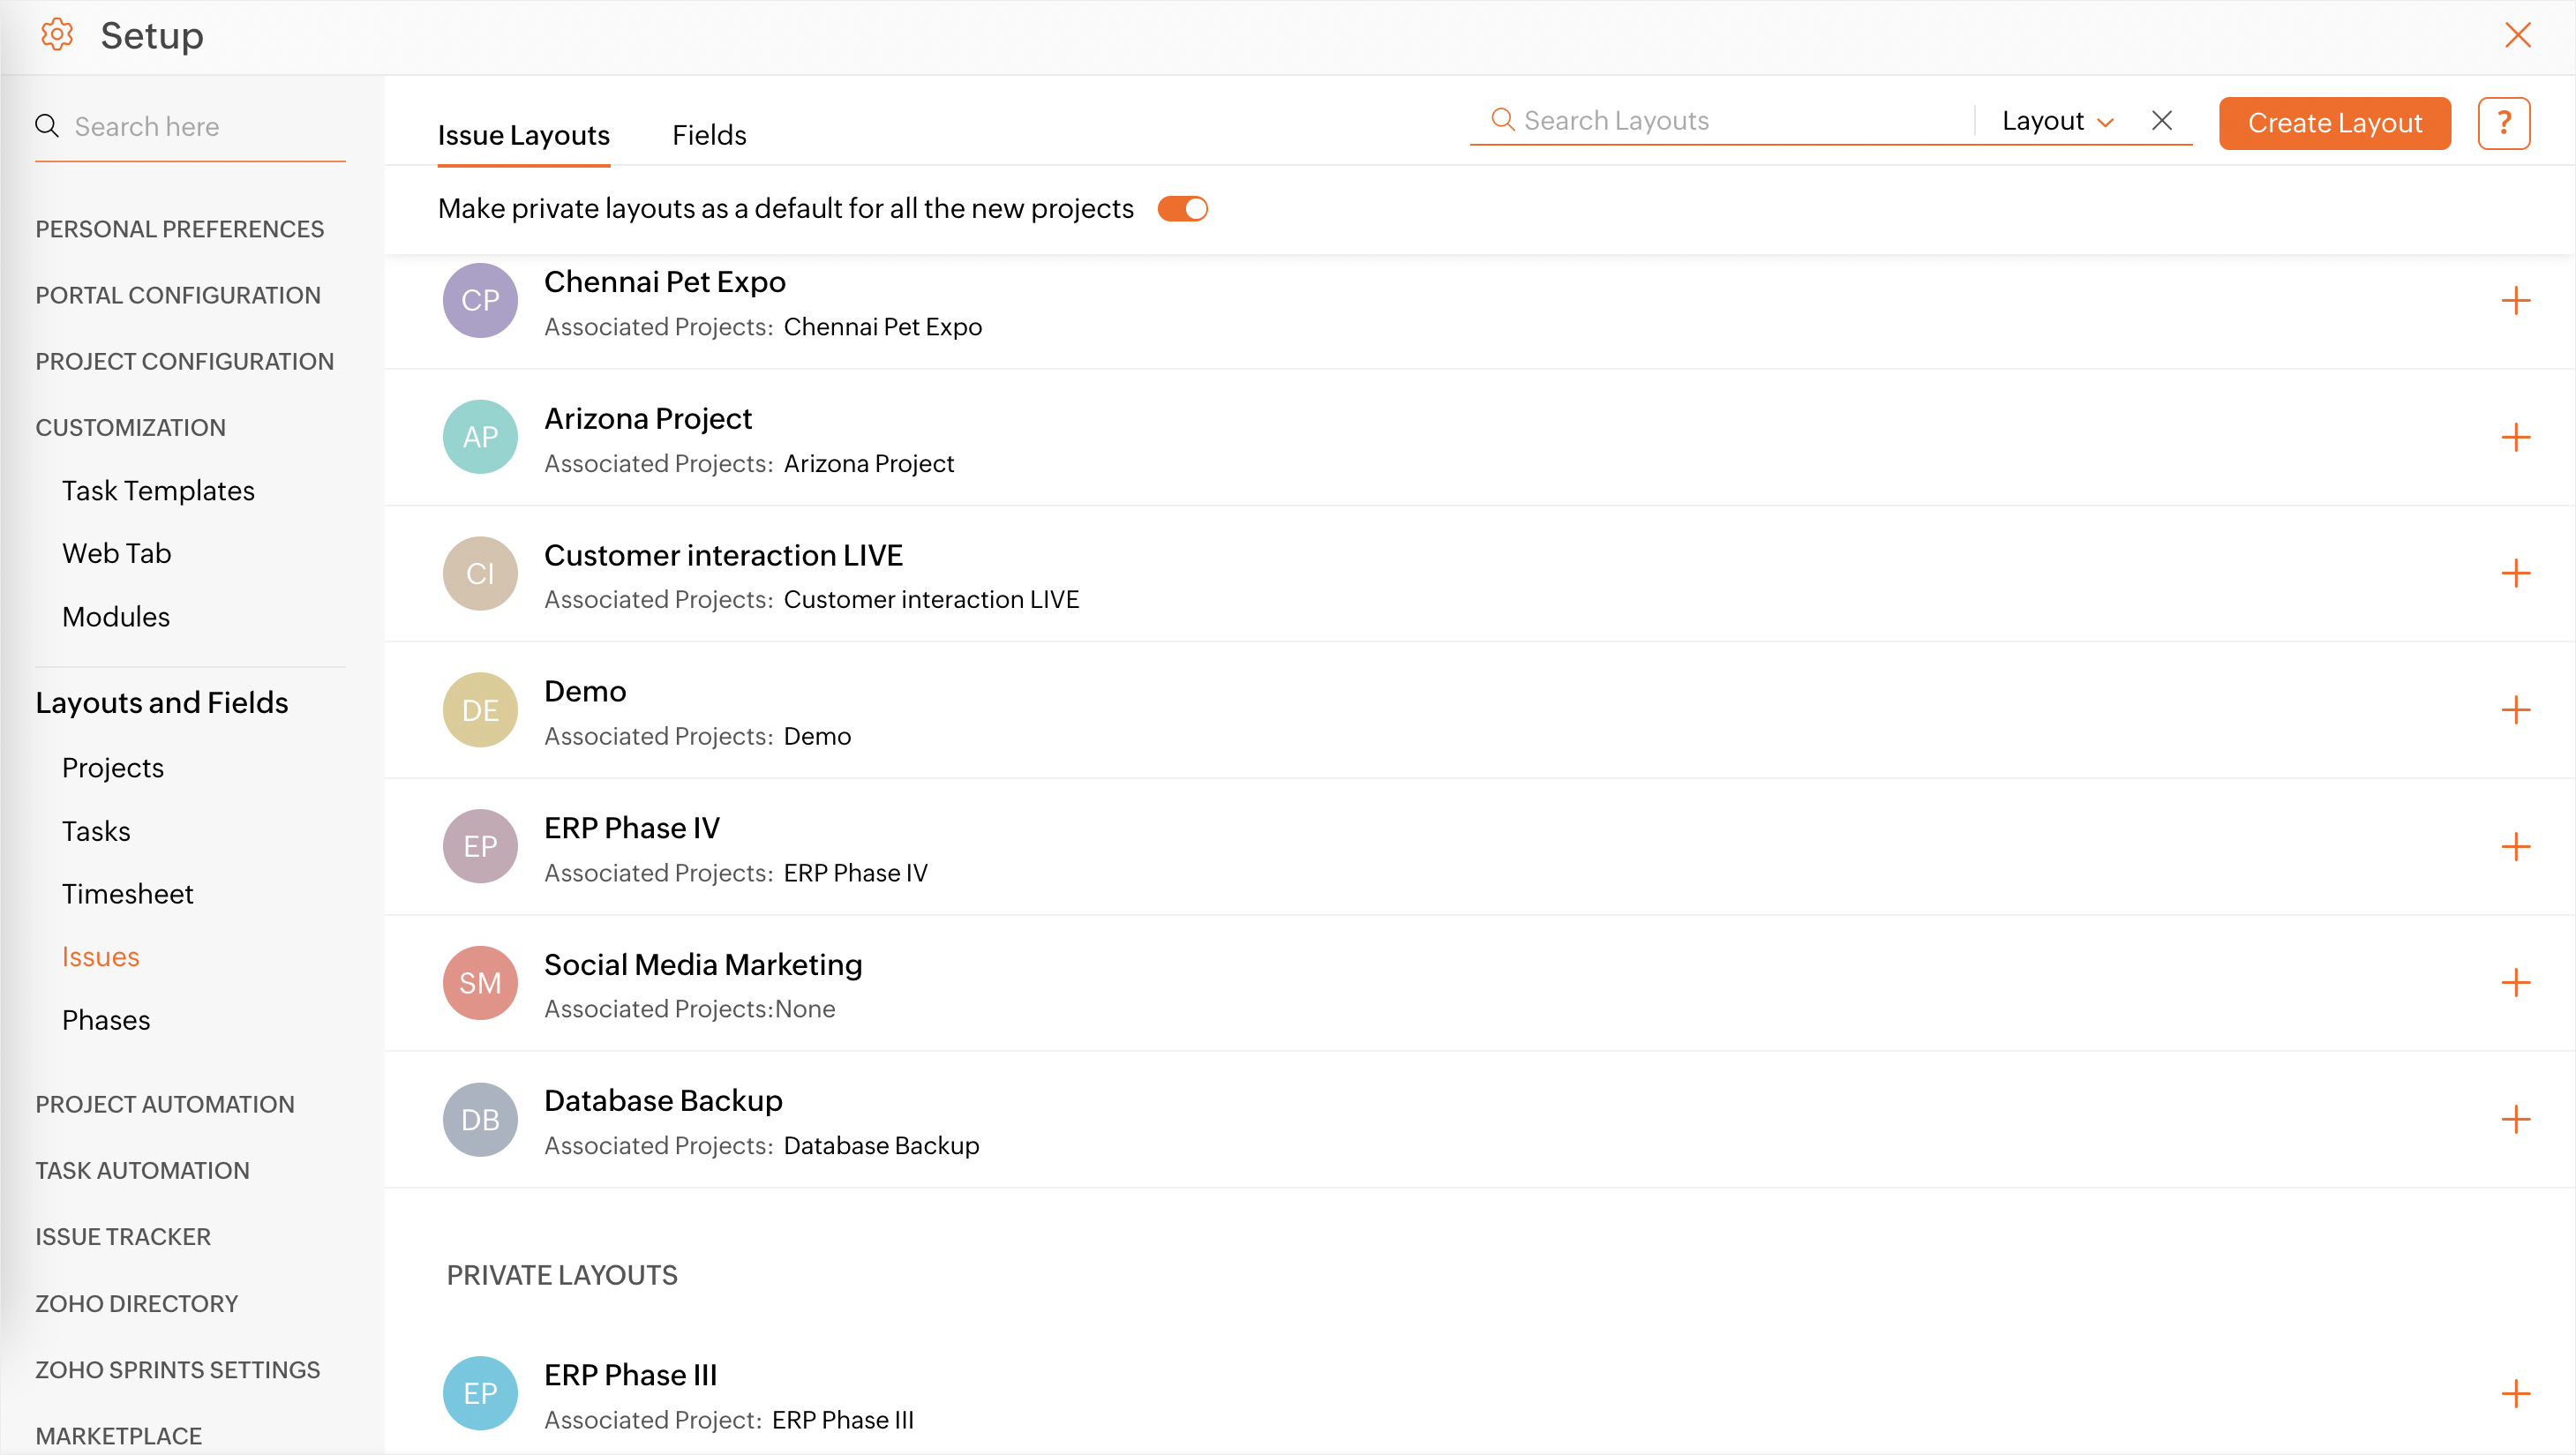The image size is (2576, 1455).
Task: Expand the Project Configuration section
Action: pyautogui.click(x=184, y=361)
